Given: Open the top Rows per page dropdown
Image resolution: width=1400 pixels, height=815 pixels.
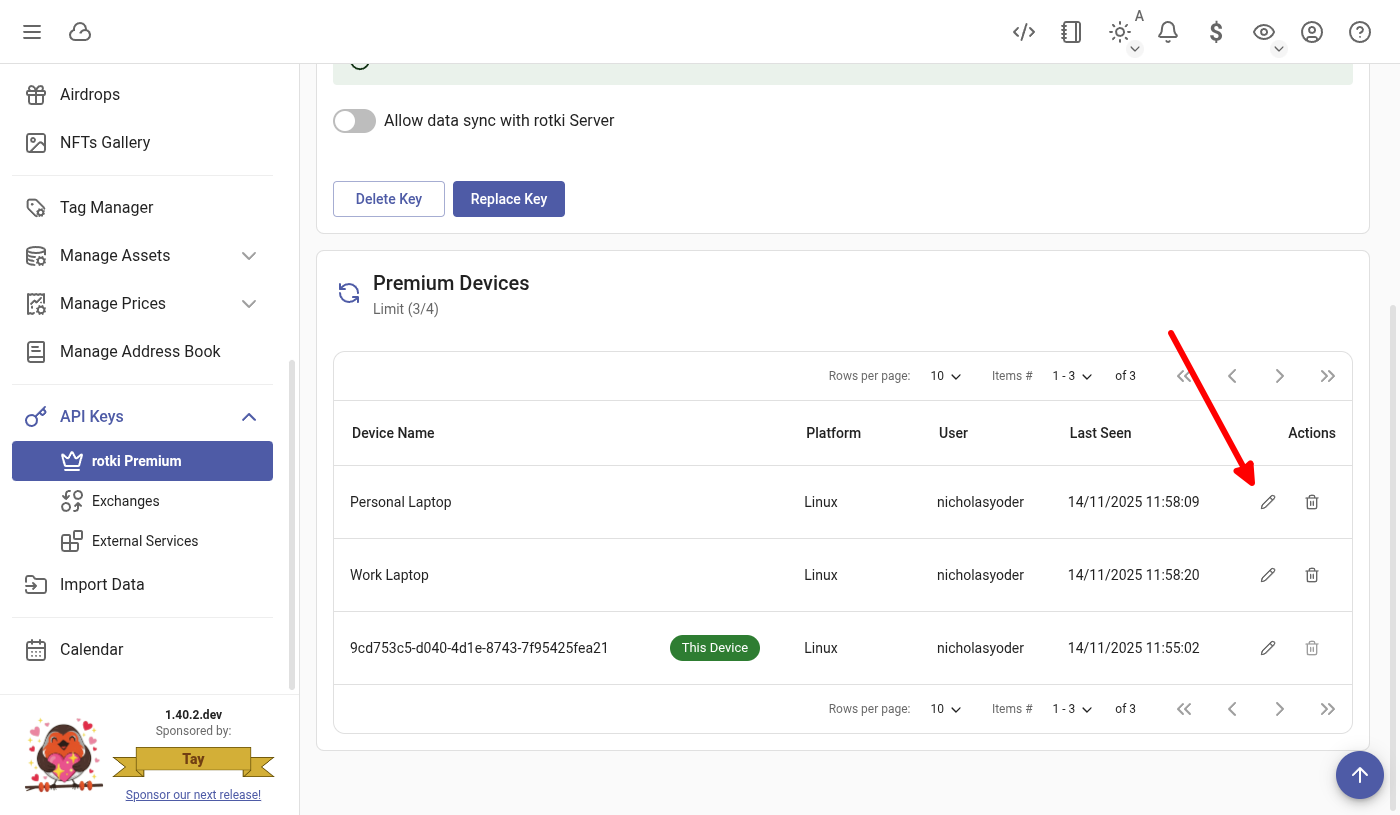Looking at the screenshot, I should pyautogui.click(x=945, y=376).
